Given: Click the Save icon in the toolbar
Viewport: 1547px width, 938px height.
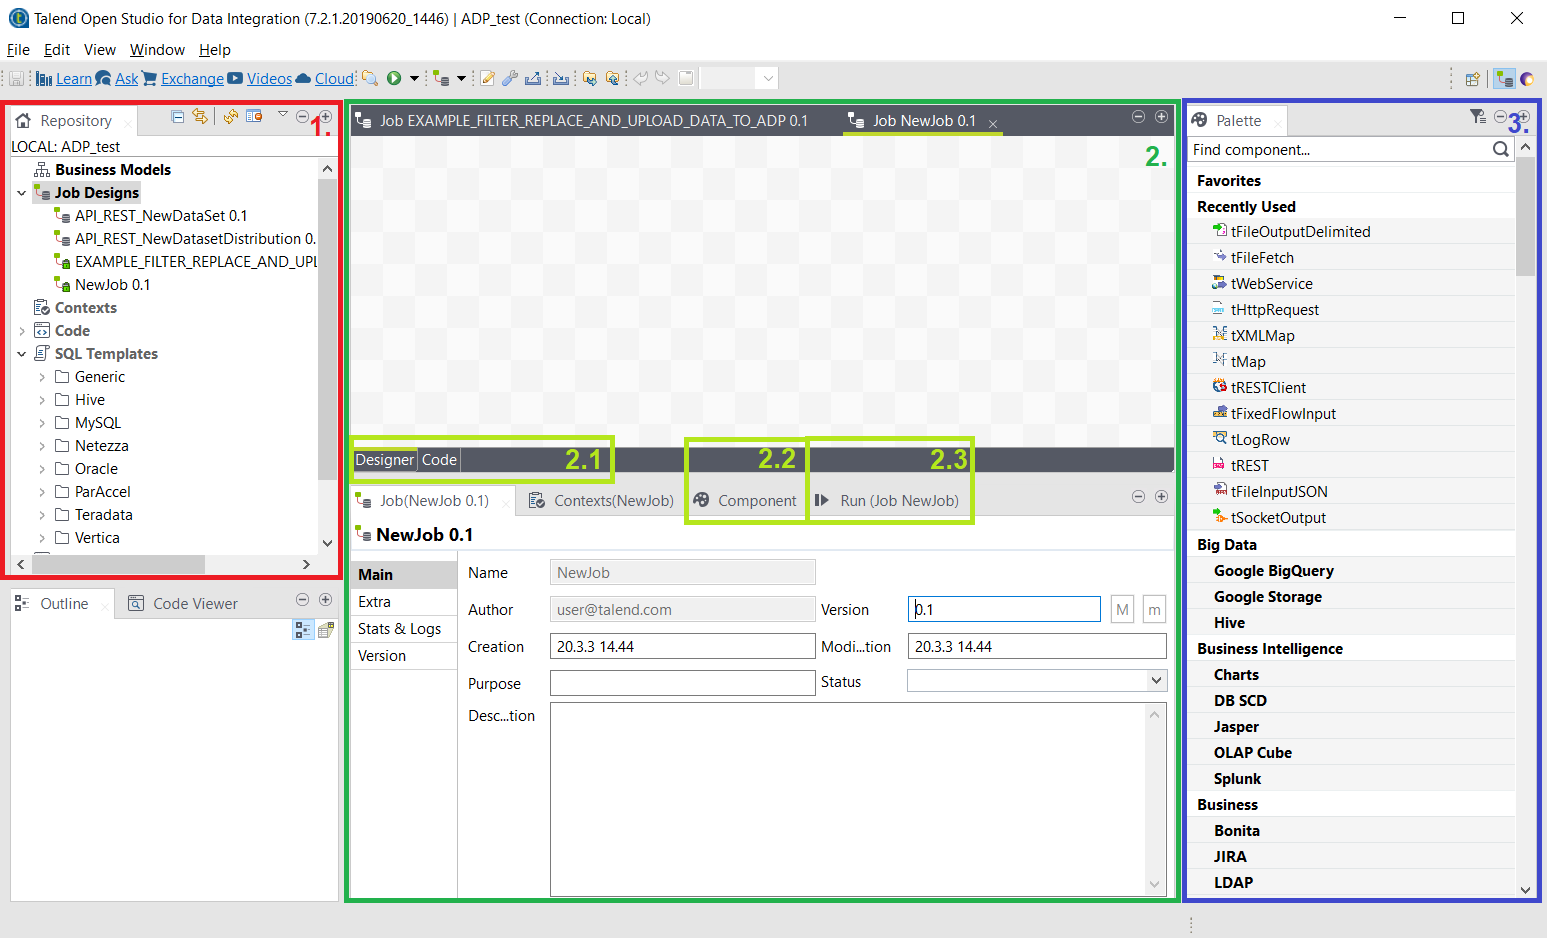Looking at the screenshot, I should (17, 78).
